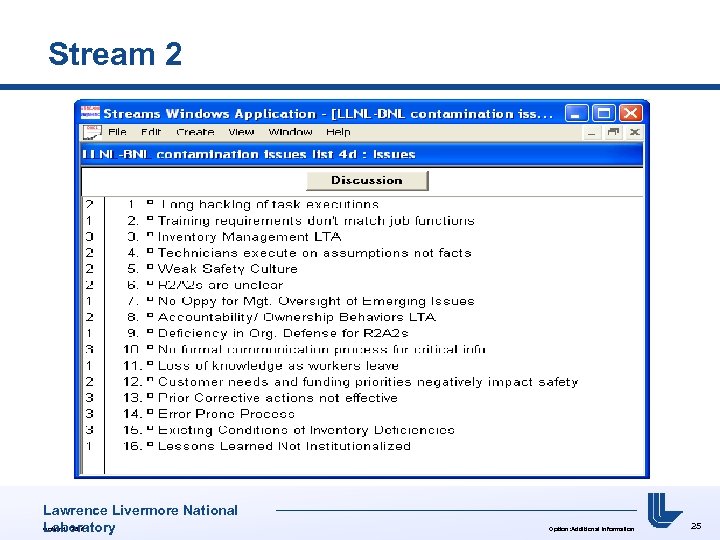720x540 pixels.
Task: Select 'Lessons Learned Not Institutionalized' issue
Action: click(x=284, y=446)
